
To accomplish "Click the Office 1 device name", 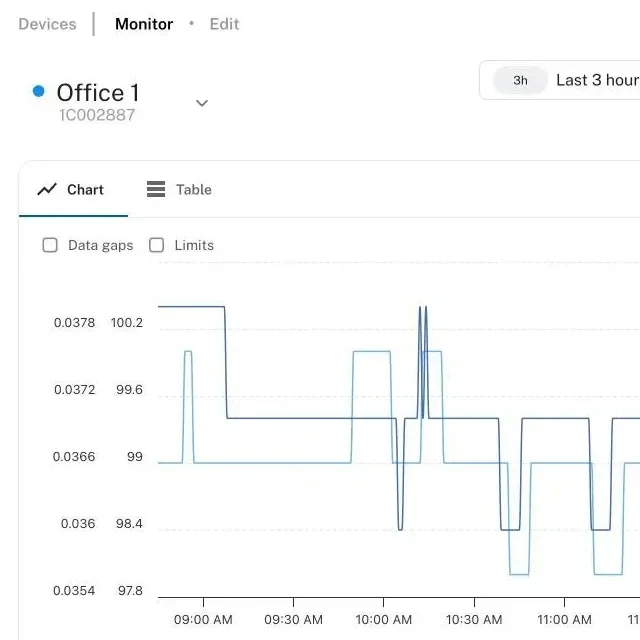I will pyautogui.click(x=98, y=93).
